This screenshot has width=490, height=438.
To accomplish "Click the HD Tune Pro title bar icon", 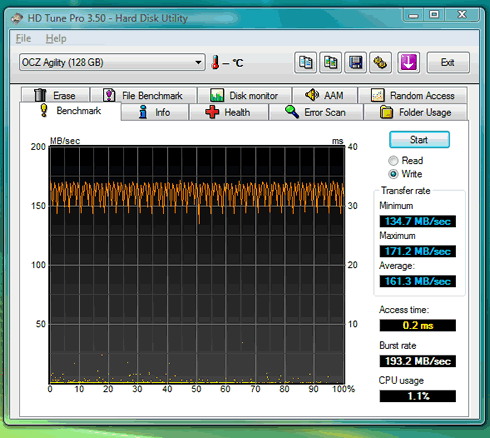I will [x=17, y=18].
